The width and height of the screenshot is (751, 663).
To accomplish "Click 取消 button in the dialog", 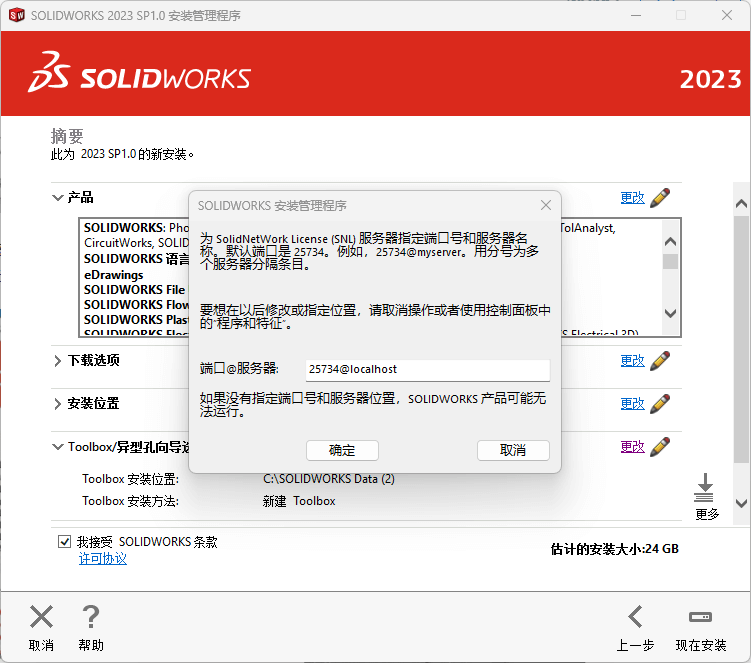I will (x=513, y=450).
